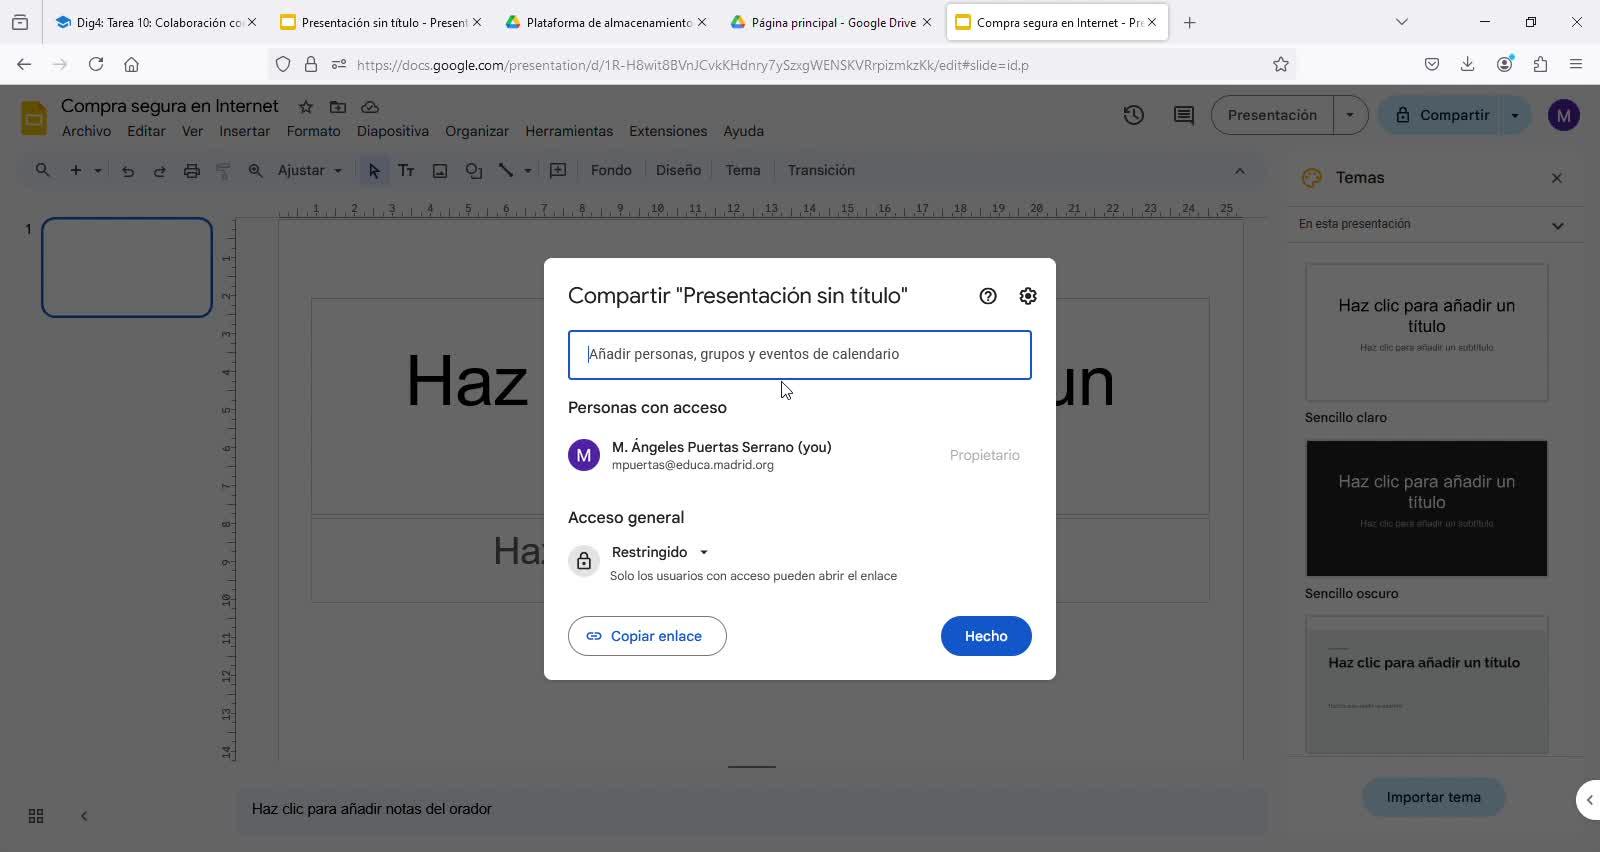
Task: Open share dialog help icon
Action: tap(988, 296)
